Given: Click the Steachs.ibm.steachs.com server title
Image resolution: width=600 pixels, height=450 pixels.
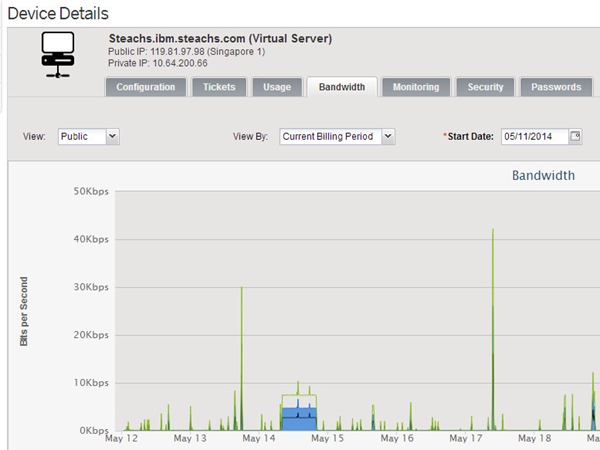Looking at the screenshot, I should 220,39.
